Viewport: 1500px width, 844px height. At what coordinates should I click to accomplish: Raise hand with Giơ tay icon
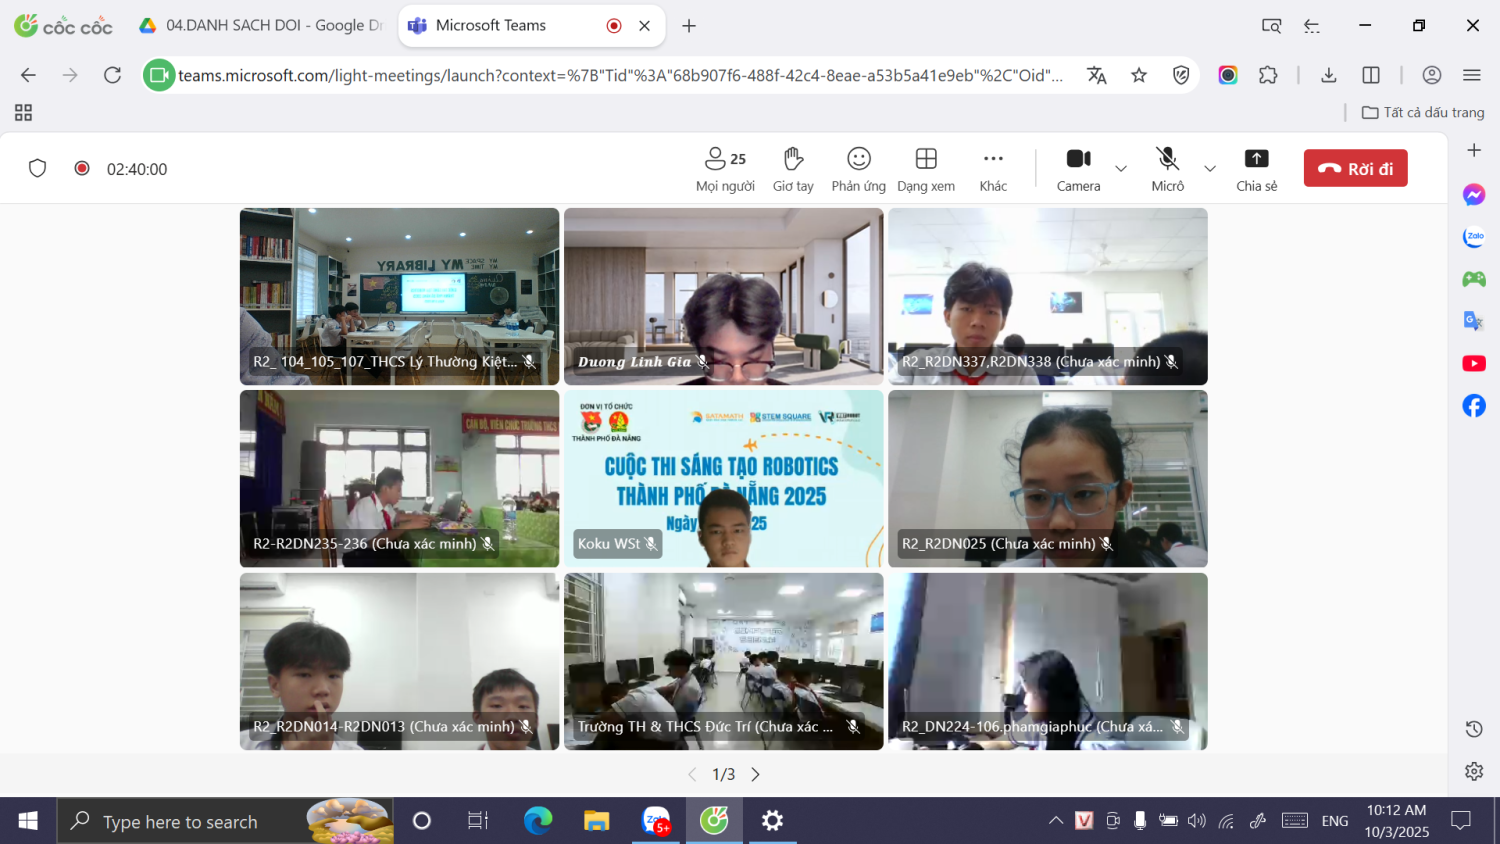(793, 169)
